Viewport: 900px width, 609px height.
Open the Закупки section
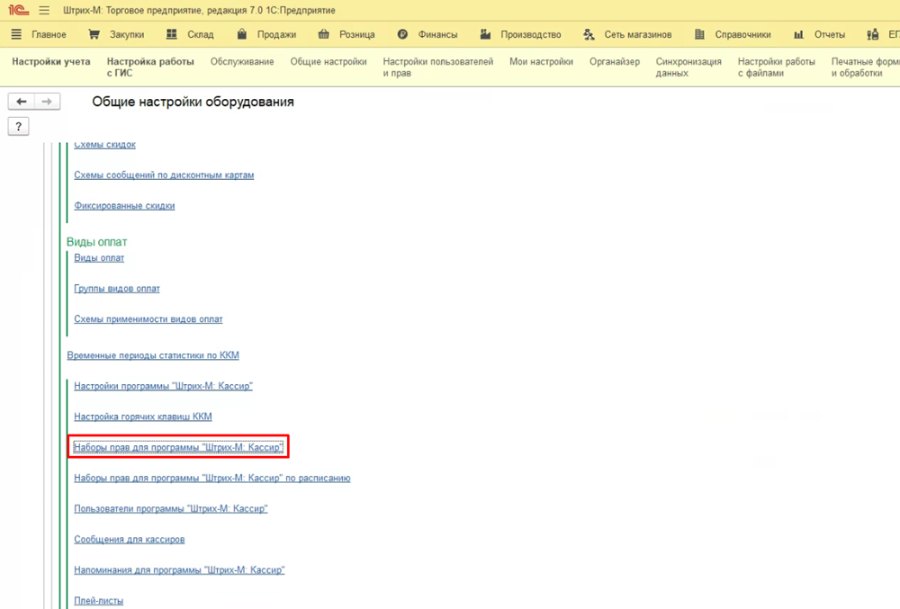[x=127, y=34]
